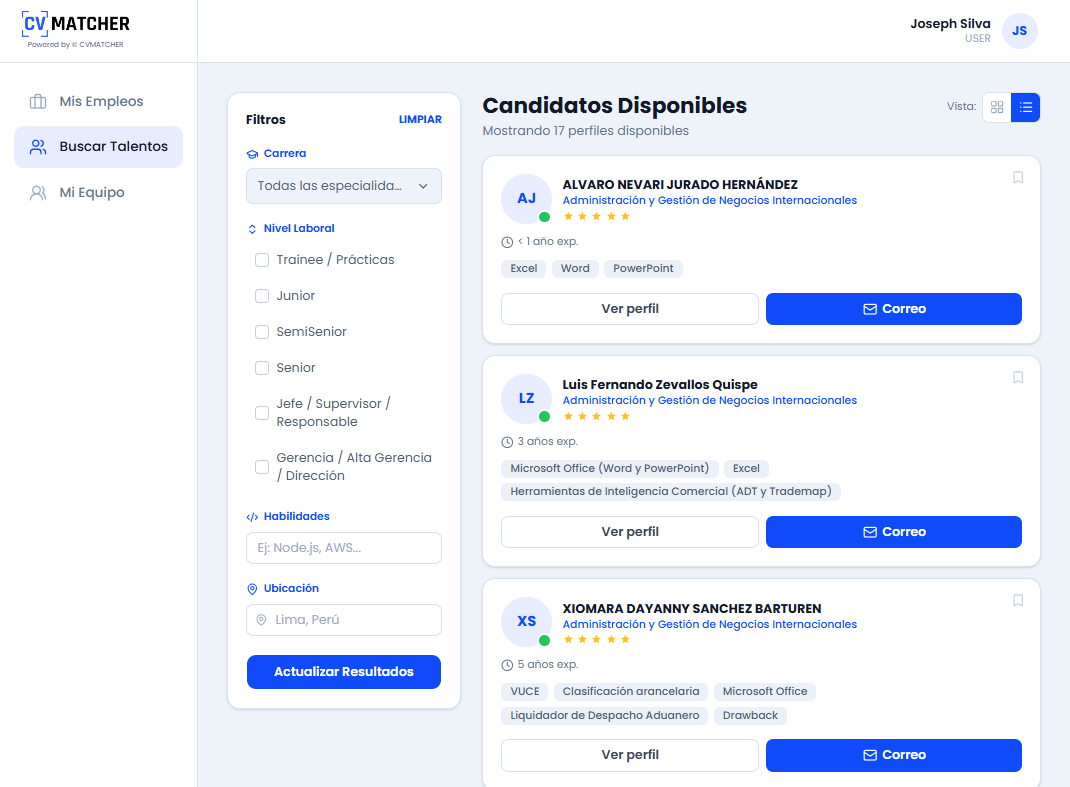The height and width of the screenshot is (787, 1070).
Task: Click Mis Empleos briefcase icon
Action: tap(38, 102)
